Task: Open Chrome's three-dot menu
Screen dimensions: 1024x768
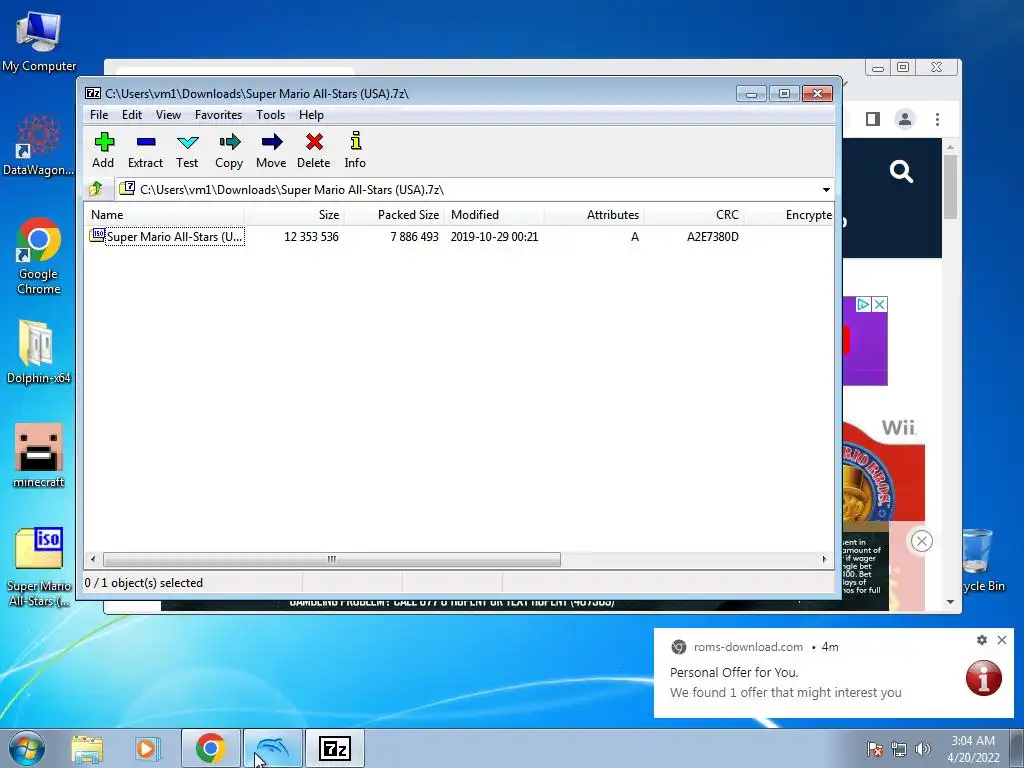Action: (937, 120)
